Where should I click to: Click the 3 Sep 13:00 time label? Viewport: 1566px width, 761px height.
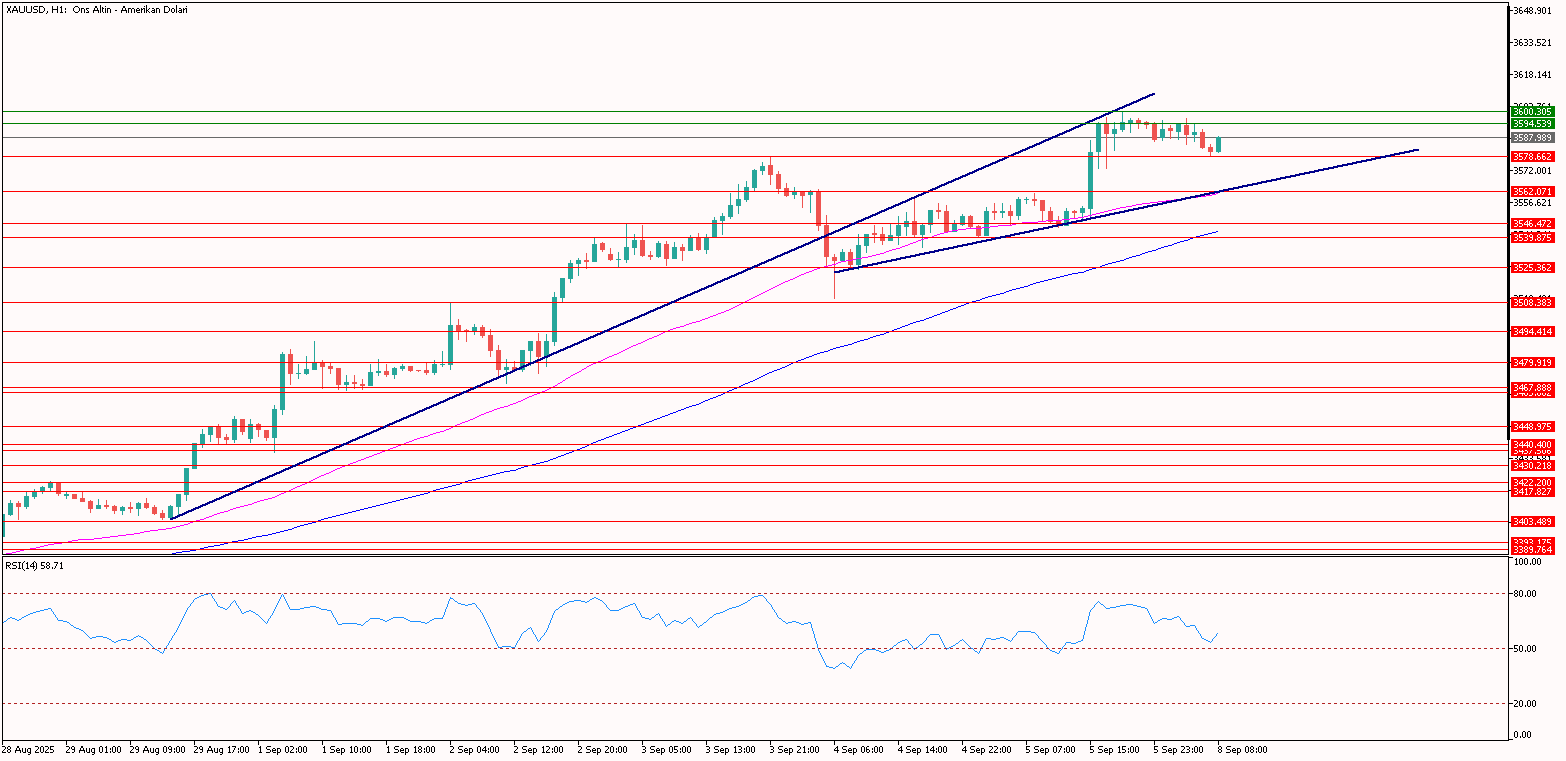pyautogui.click(x=732, y=749)
